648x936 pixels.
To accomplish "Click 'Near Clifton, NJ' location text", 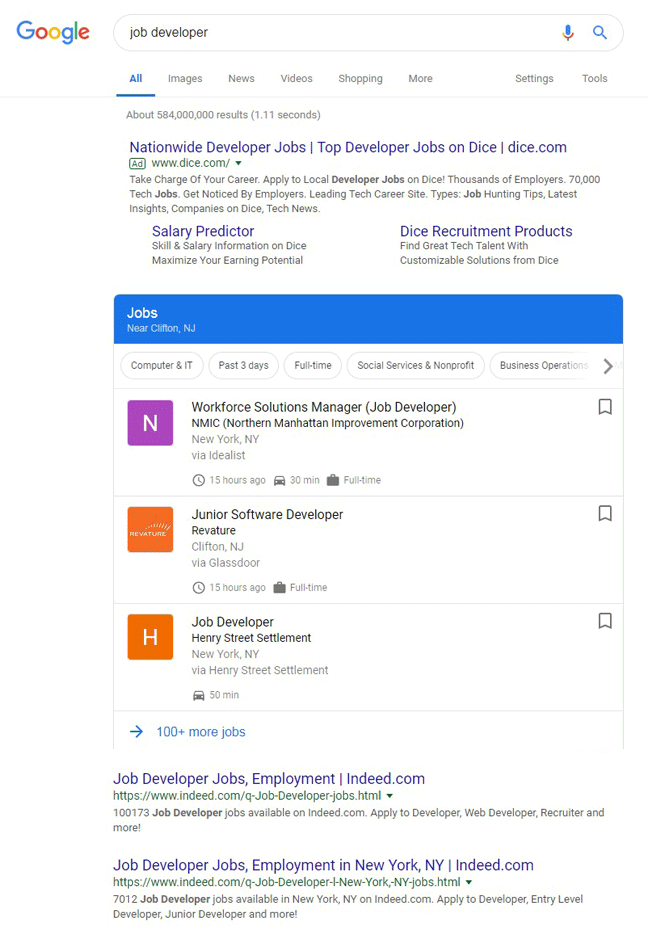I will [161, 328].
